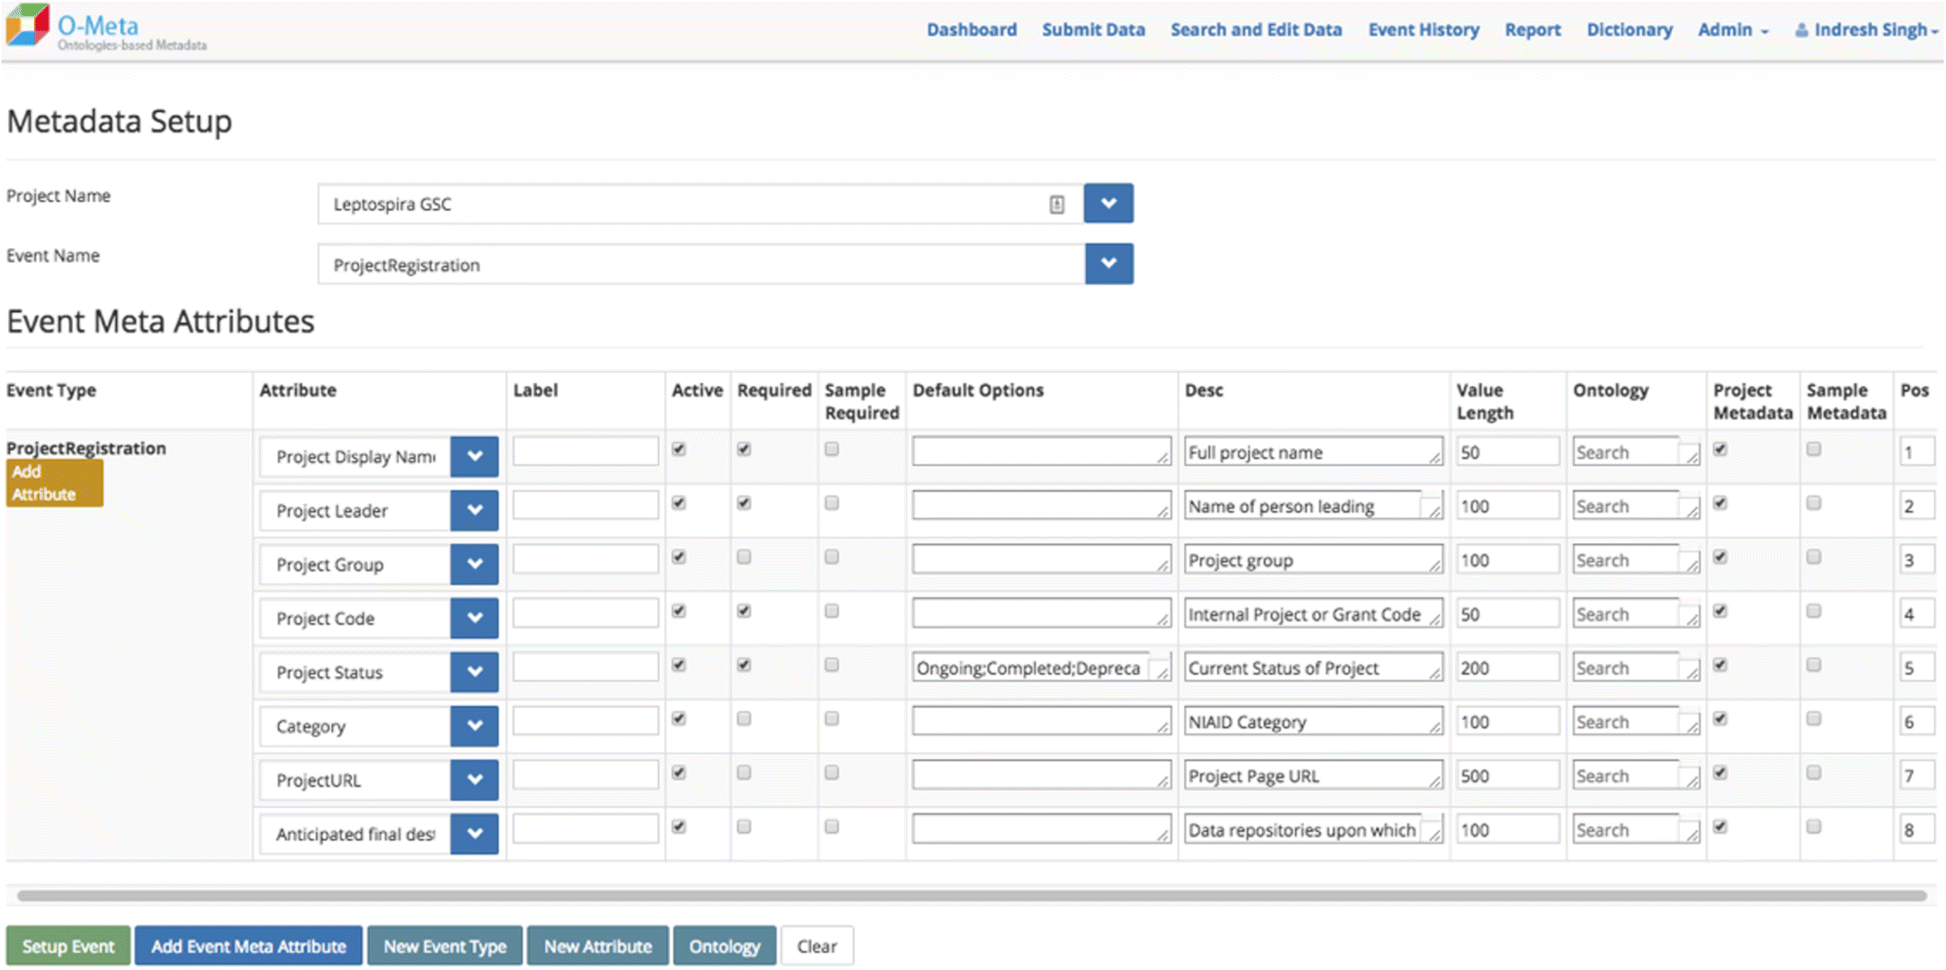Viewport: 1946px width, 970px height.
Task: Enable Sample Metadata for Project Display Name row
Action: (x=1814, y=449)
